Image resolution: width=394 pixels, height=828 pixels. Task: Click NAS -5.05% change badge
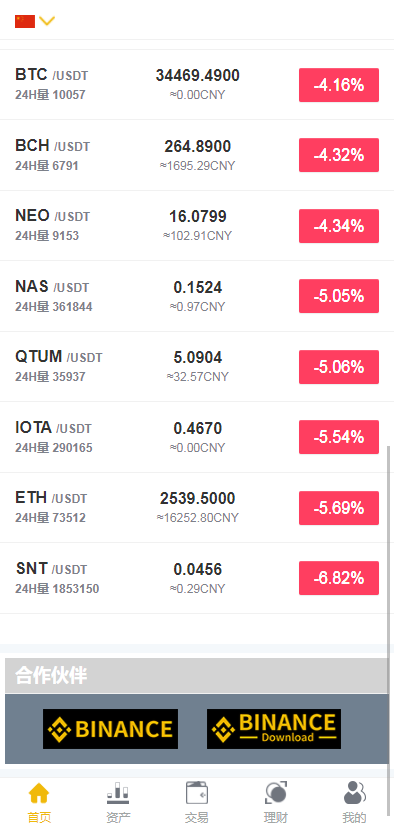[x=339, y=296]
